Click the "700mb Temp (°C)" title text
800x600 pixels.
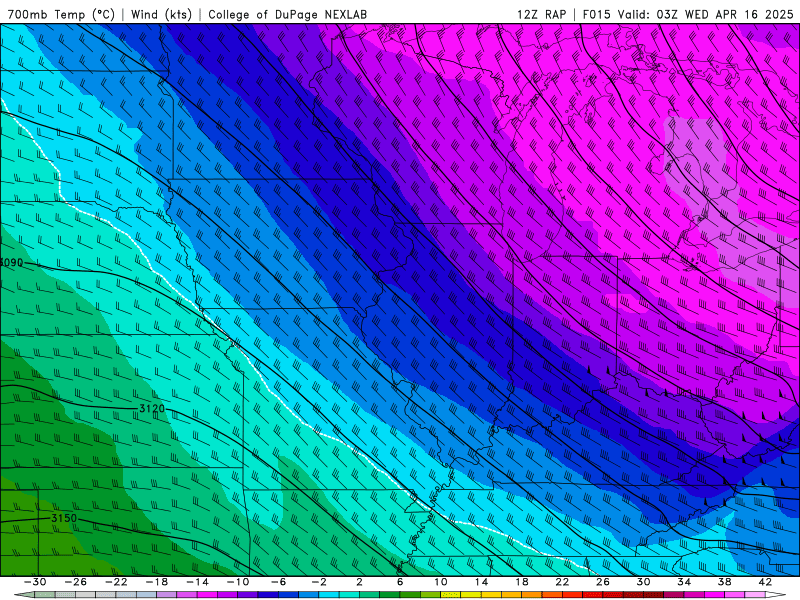coord(61,14)
